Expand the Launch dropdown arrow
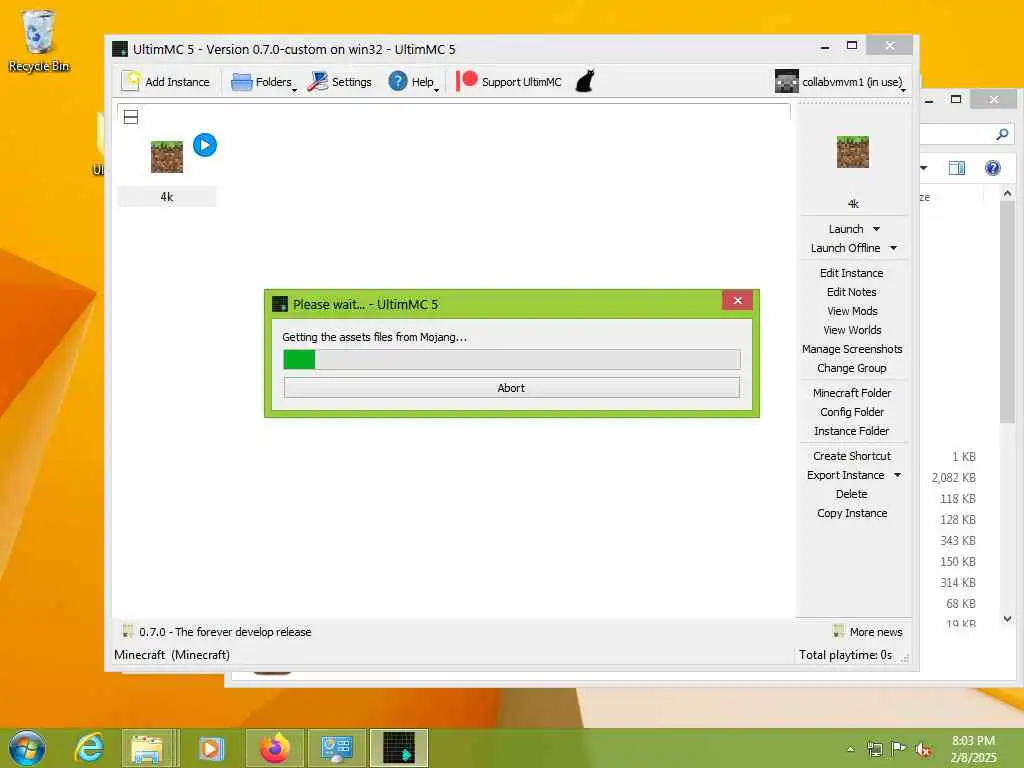1024x768 pixels. (x=876, y=229)
